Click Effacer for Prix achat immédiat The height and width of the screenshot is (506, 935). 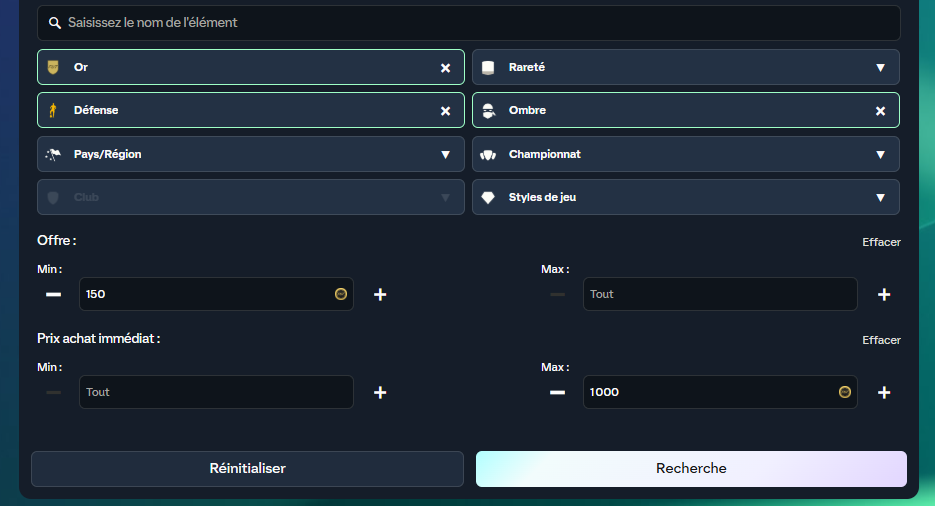coord(881,340)
